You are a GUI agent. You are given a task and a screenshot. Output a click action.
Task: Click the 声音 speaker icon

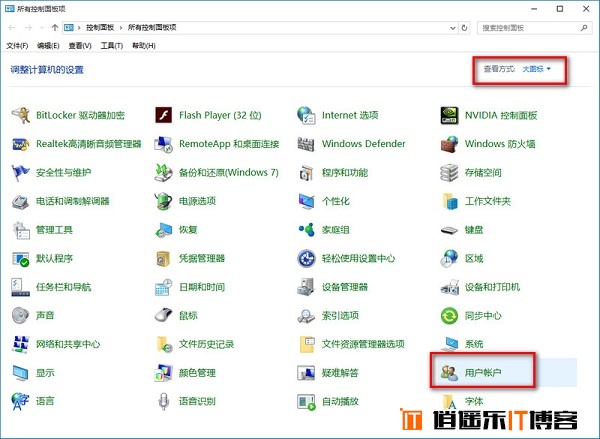(20, 316)
